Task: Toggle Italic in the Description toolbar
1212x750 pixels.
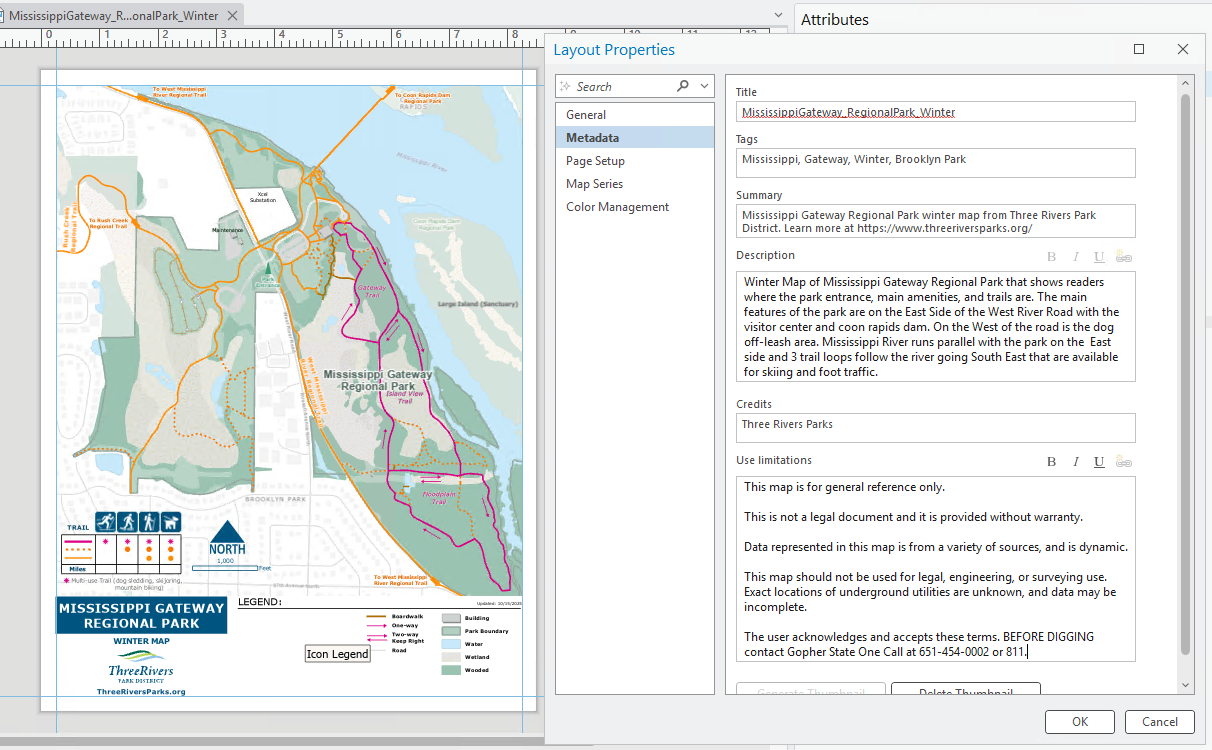Action: click(1076, 257)
